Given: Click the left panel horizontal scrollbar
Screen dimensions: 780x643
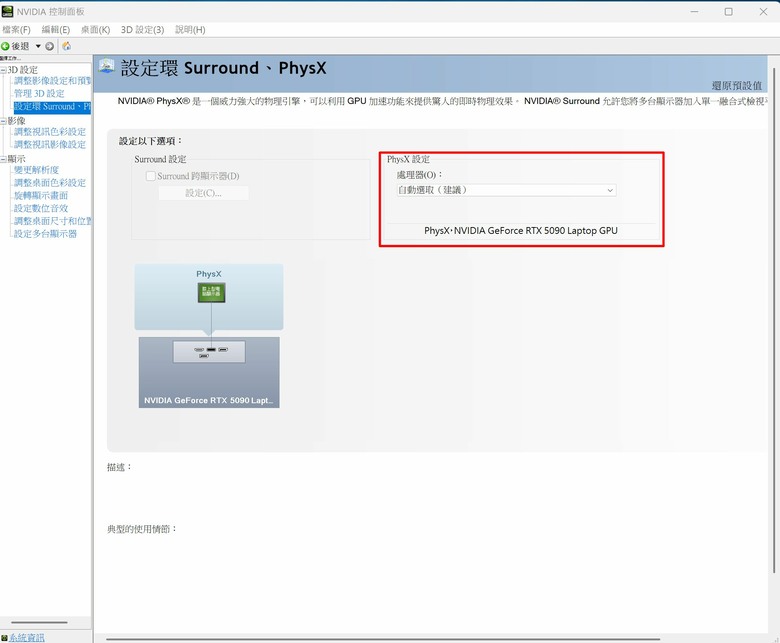Looking at the screenshot, I should point(39,622).
